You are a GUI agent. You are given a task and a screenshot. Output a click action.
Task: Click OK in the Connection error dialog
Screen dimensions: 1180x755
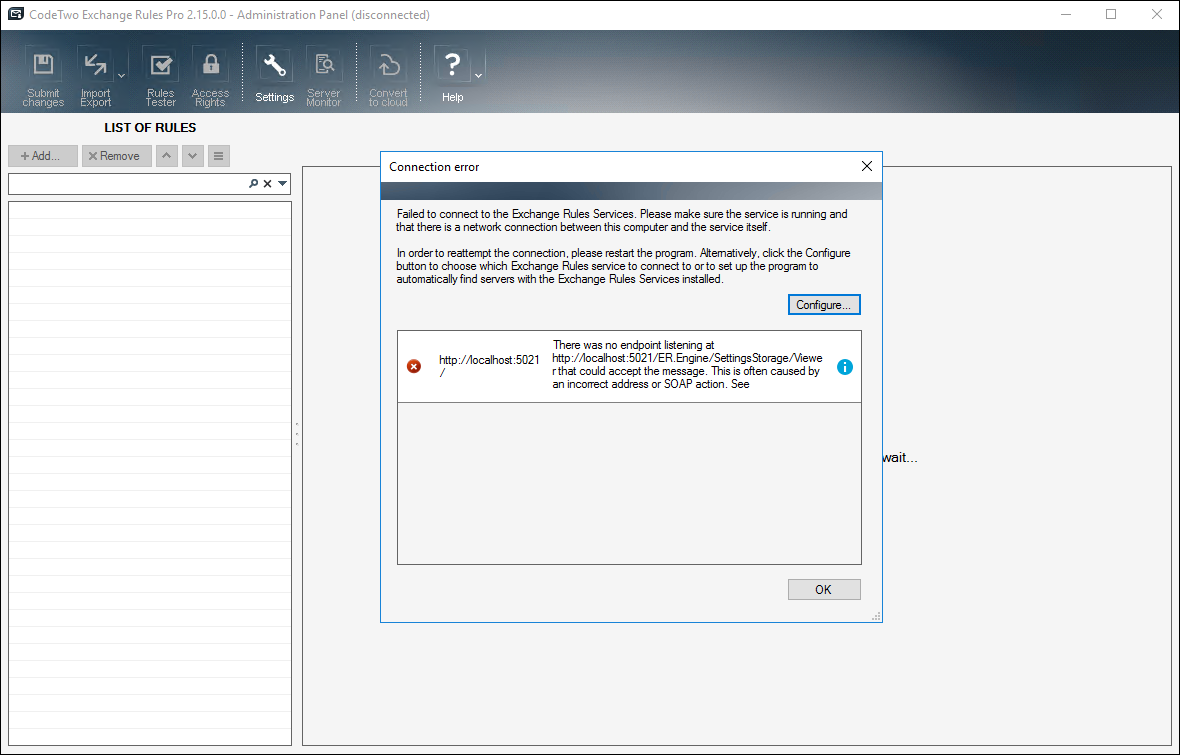tap(824, 589)
